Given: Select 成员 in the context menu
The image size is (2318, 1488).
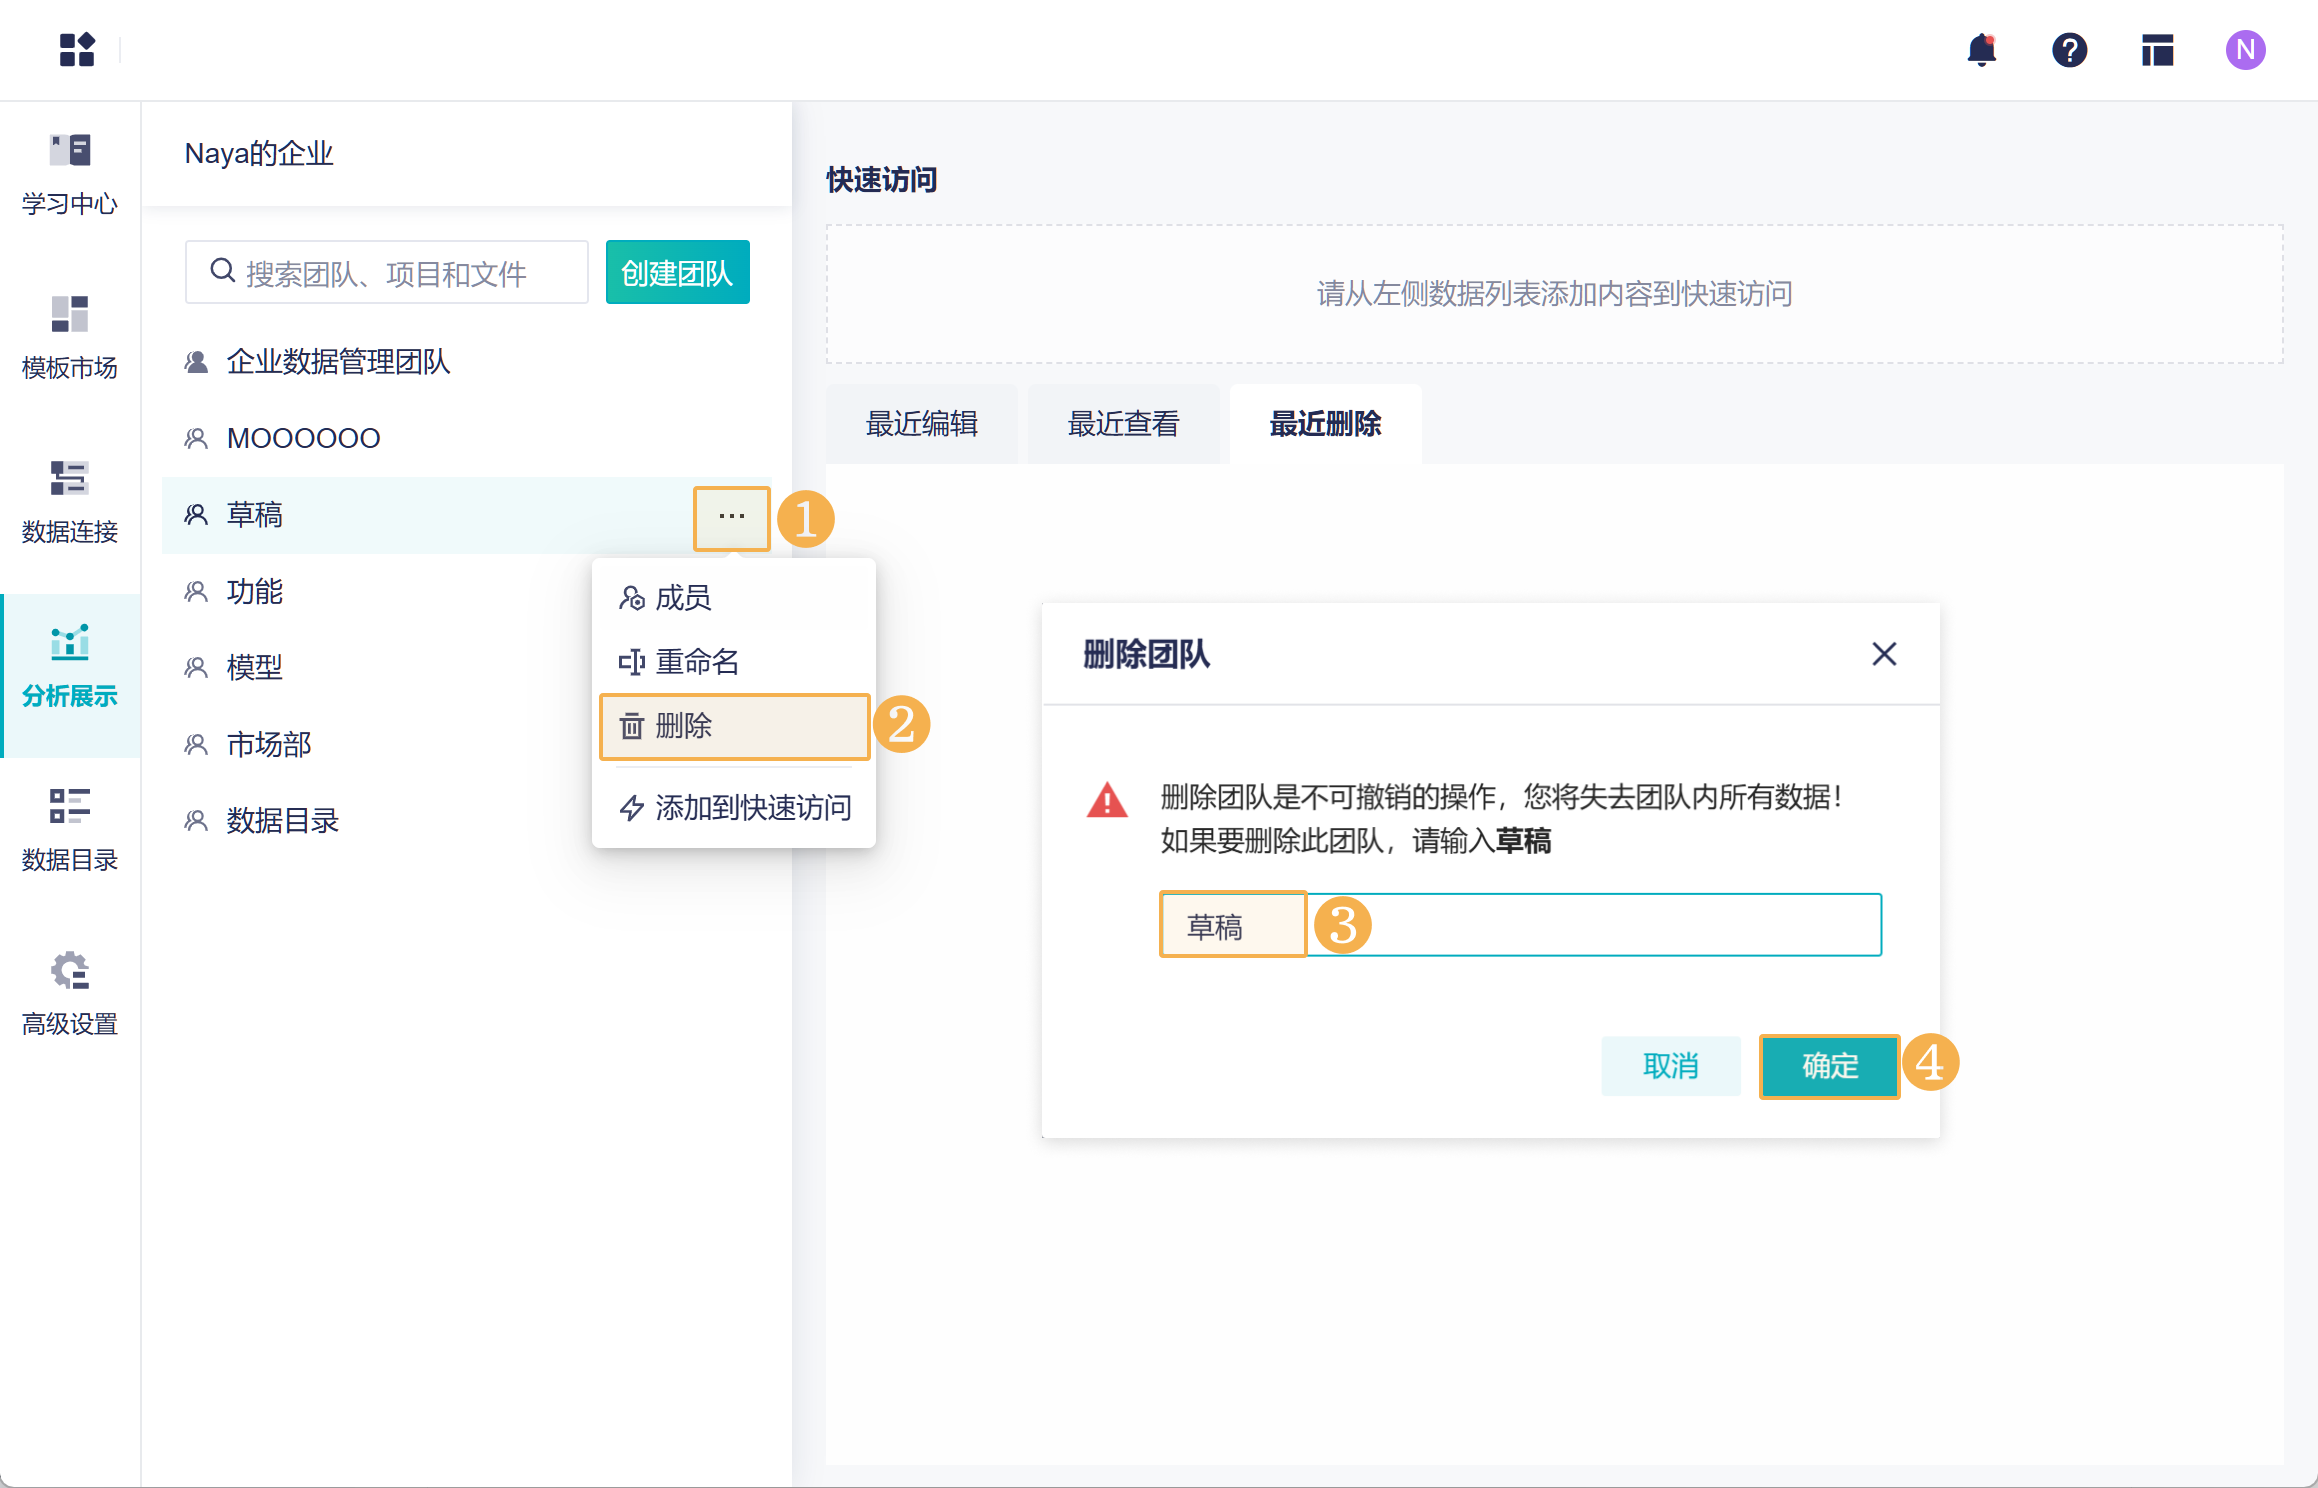Looking at the screenshot, I should click(683, 598).
